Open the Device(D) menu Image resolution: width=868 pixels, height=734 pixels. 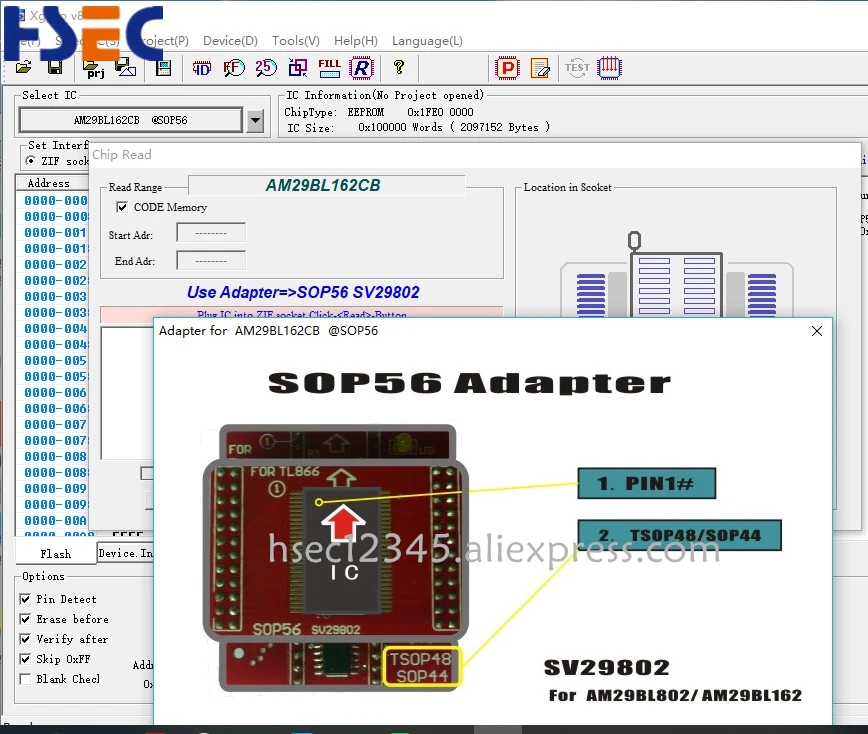click(x=230, y=41)
